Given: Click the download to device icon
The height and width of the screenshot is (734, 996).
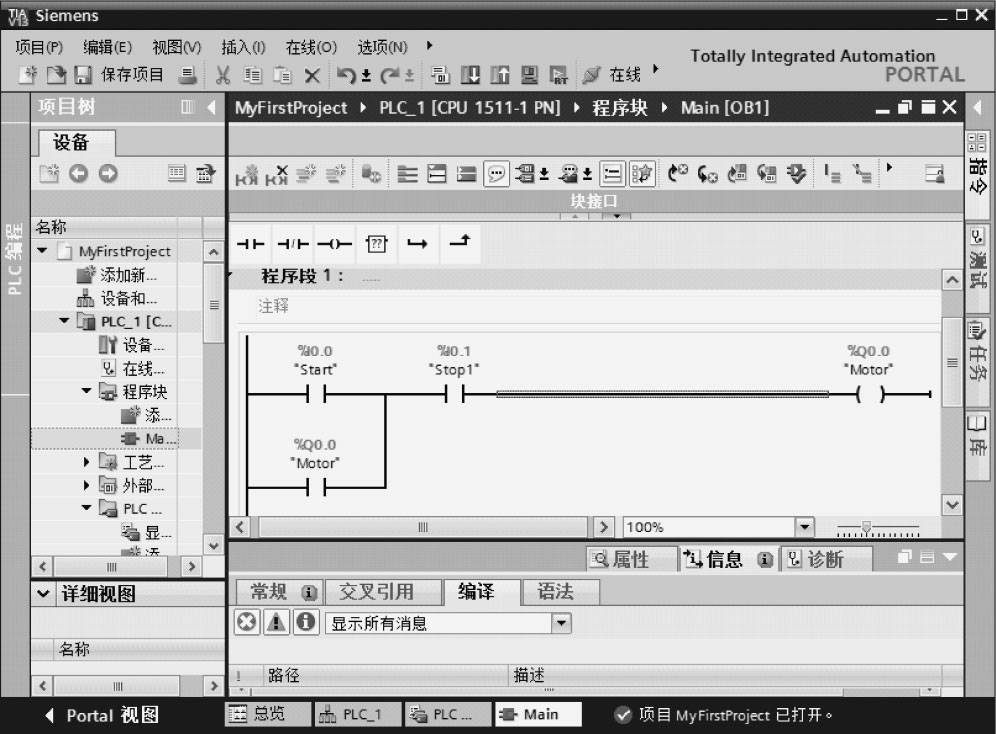Looking at the screenshot, I should click(x=470, y=76).
